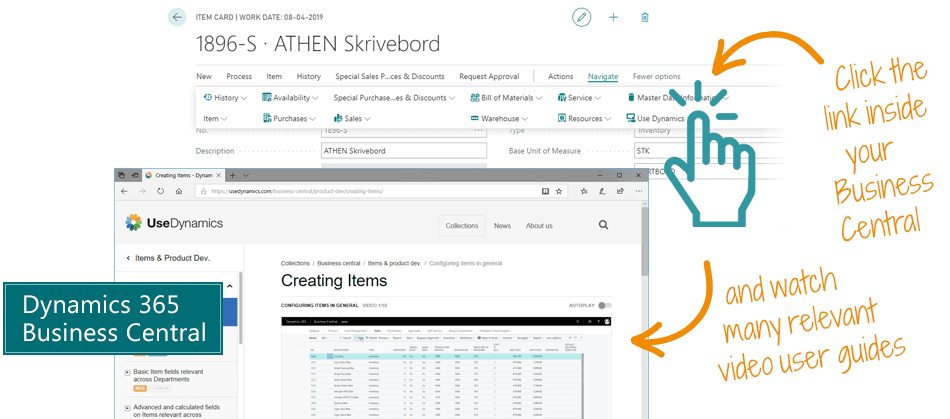Click browser forward arrow
The width and height of the screenshot is (950, 419).
(x=142, y=191)
